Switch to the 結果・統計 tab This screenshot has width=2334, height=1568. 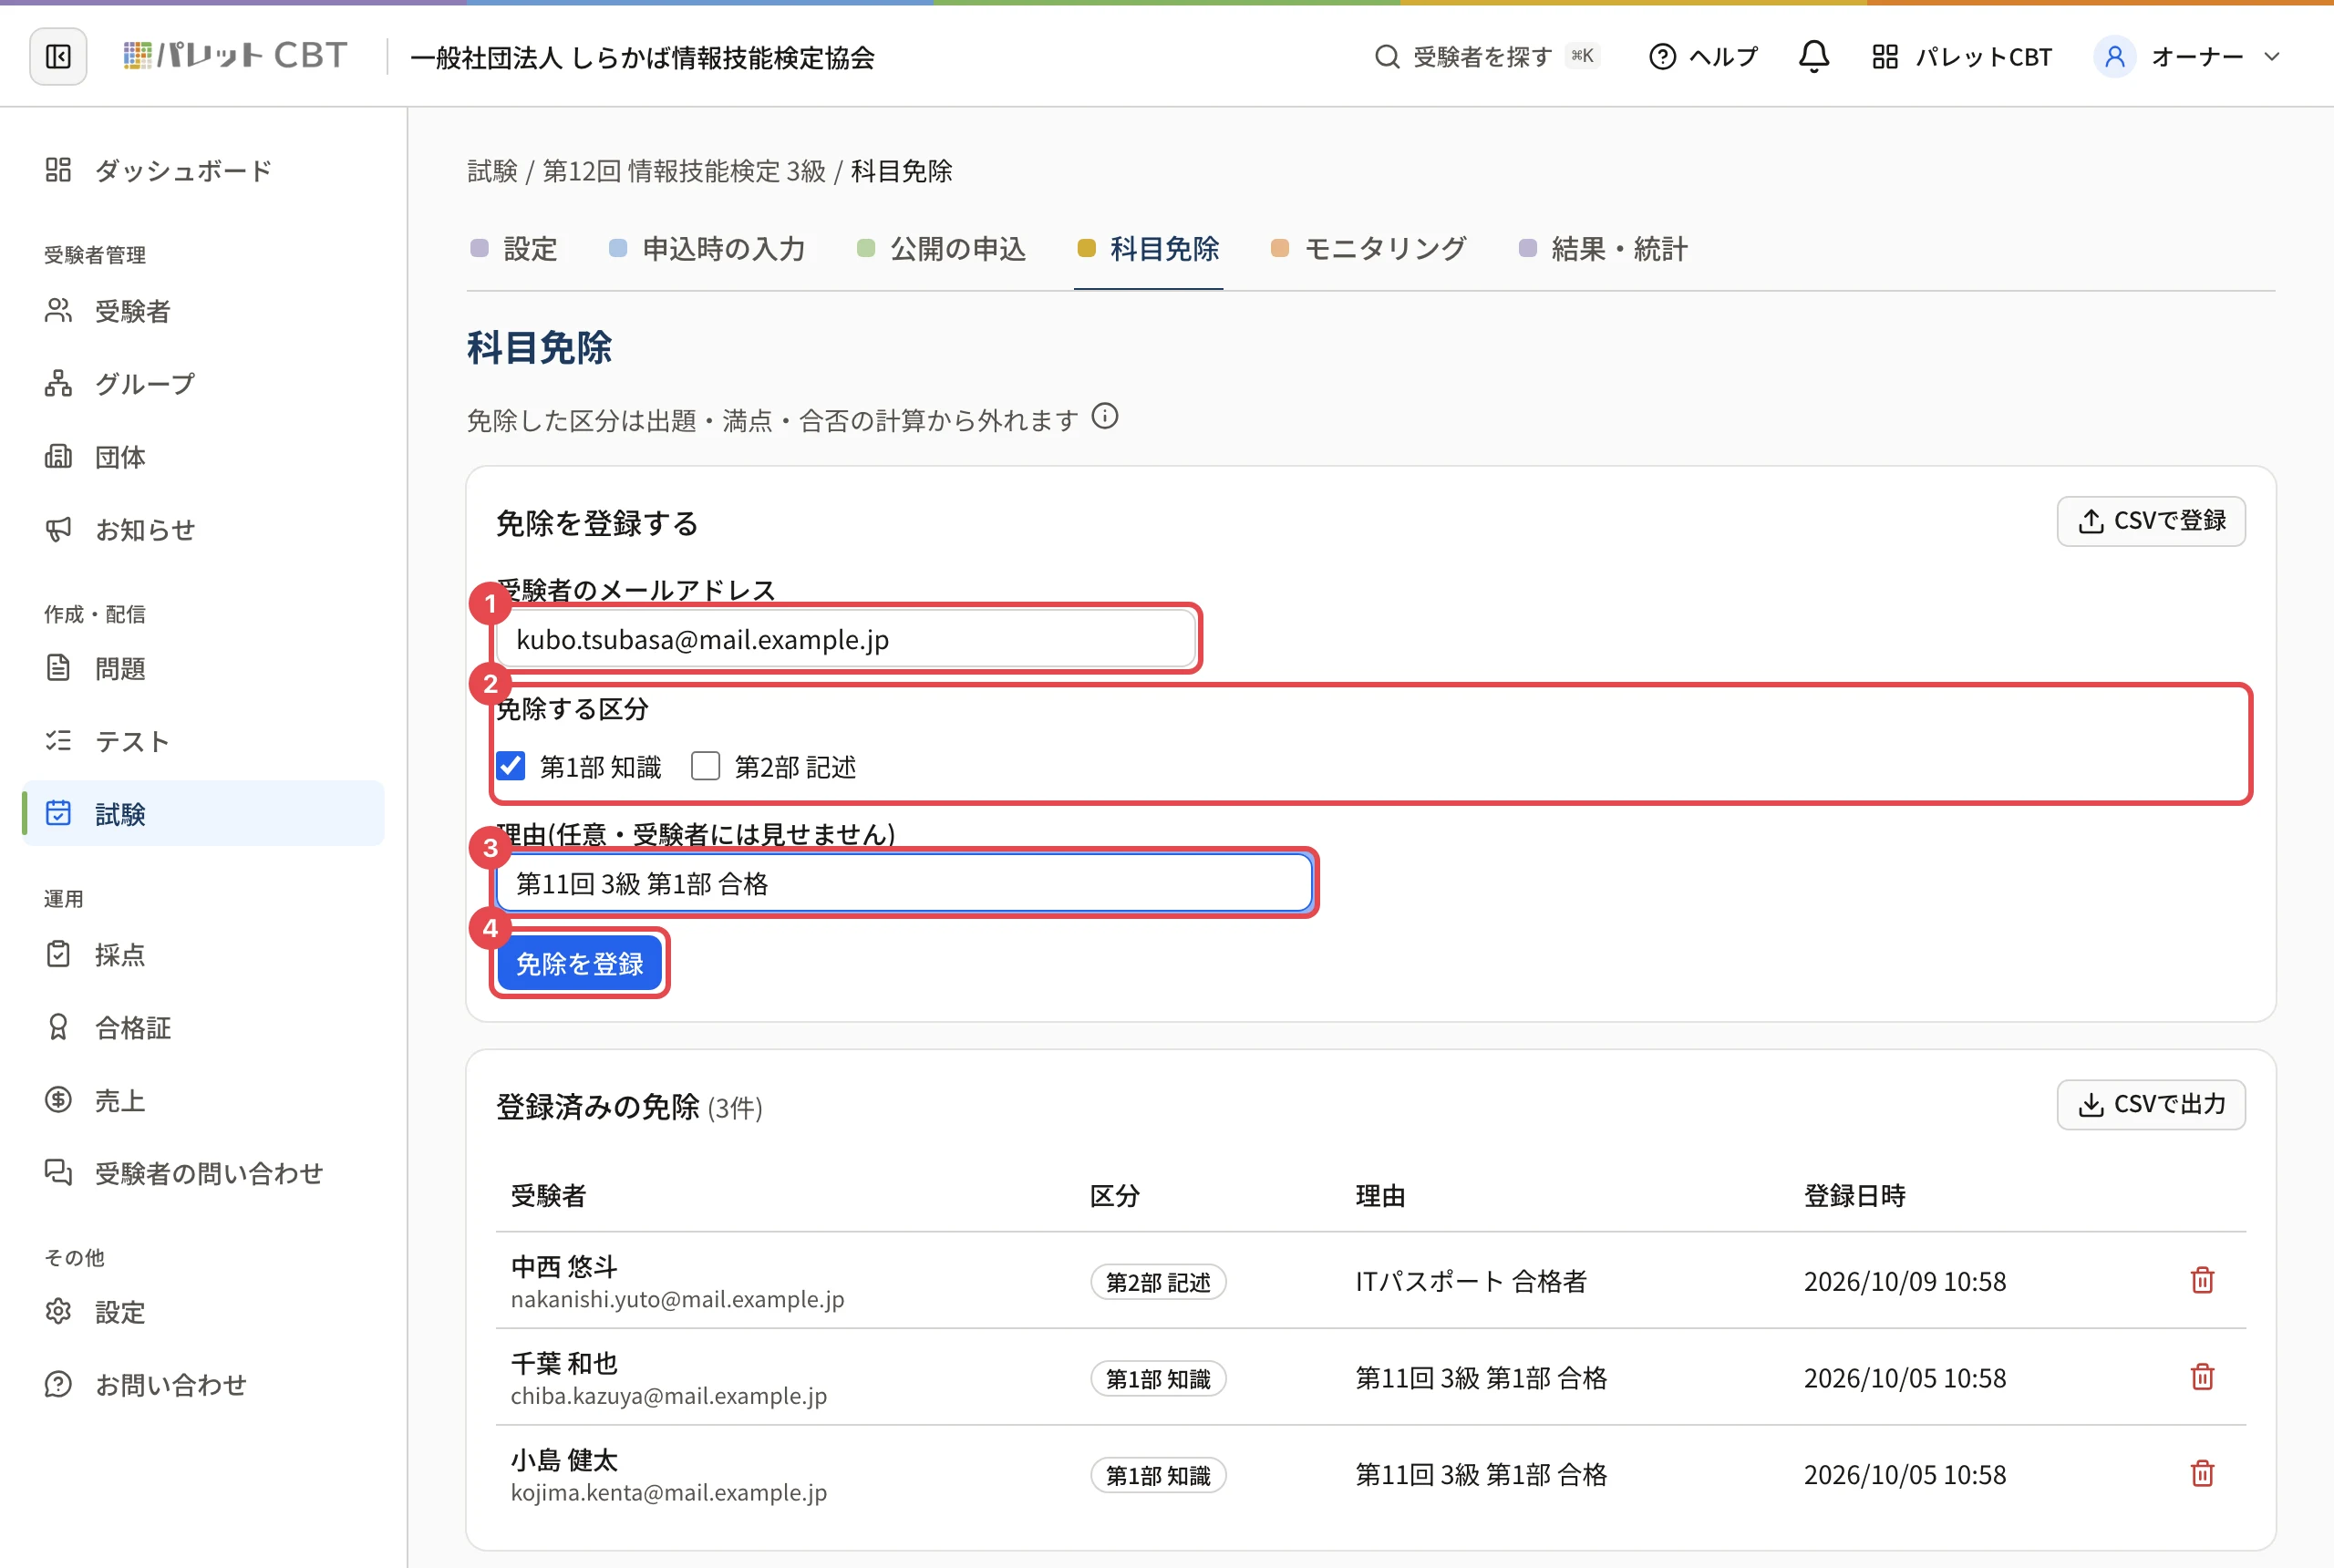(x=1603, y=249)
